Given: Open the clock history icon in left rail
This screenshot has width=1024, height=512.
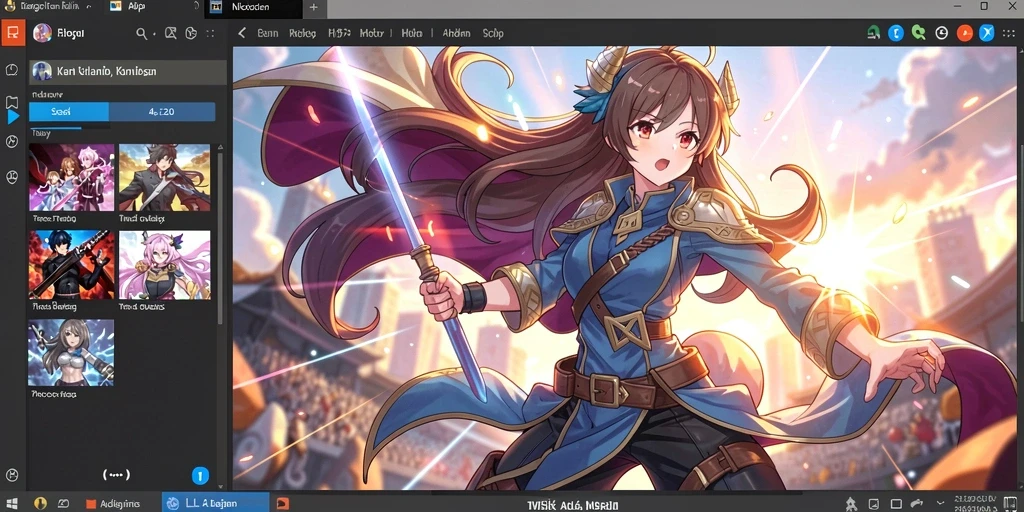Looking at the screenshot, I should pos(12,69).
